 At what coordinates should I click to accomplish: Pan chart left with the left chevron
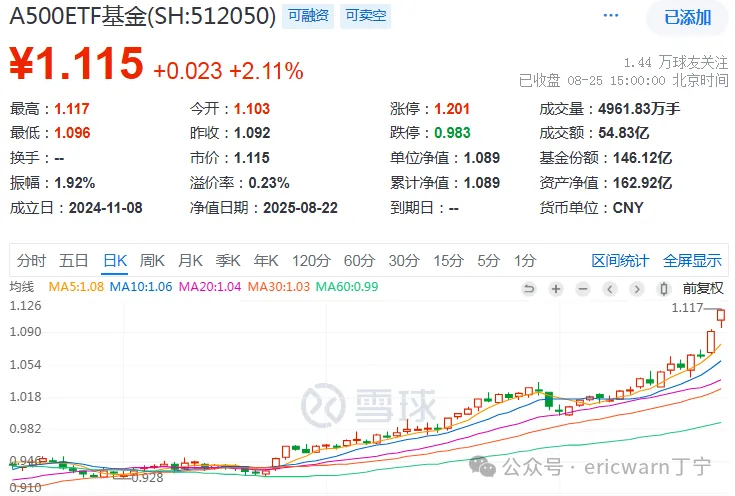pyautogui.click(x=610, y=289)
